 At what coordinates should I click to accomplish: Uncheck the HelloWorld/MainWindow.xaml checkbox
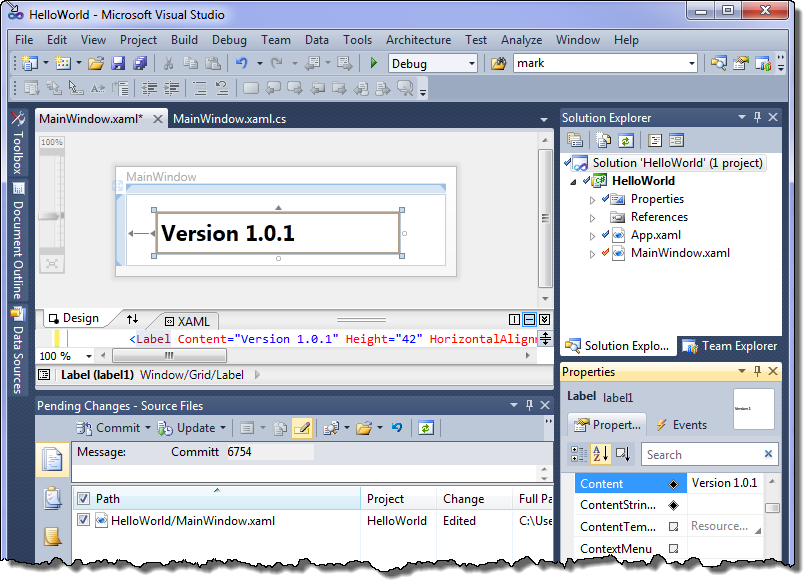click(83, 520)
